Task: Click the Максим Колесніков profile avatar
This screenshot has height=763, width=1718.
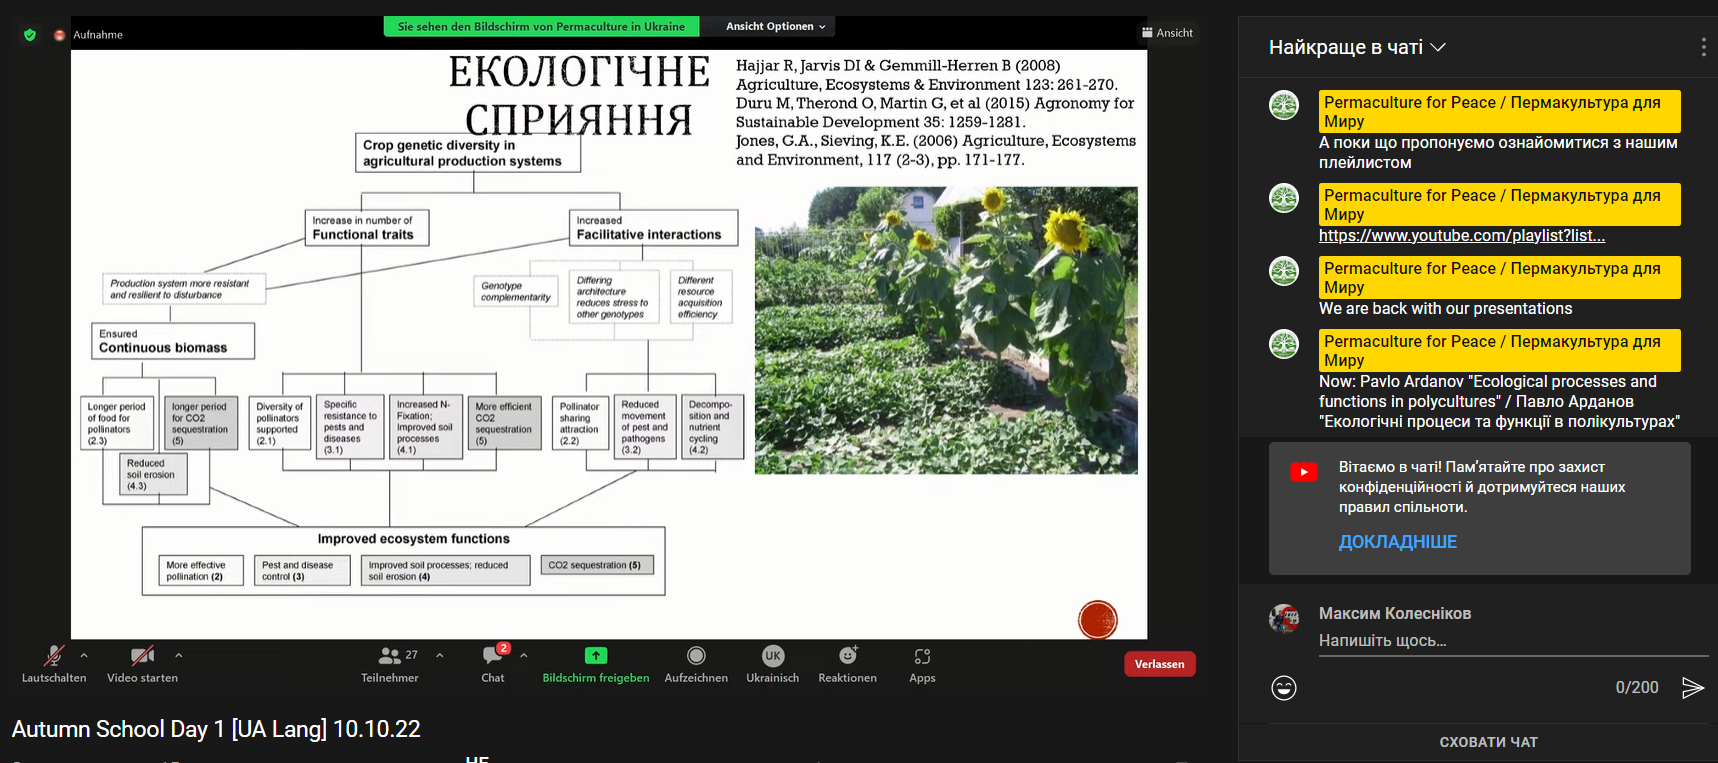Action: [x=1284, y=619]
